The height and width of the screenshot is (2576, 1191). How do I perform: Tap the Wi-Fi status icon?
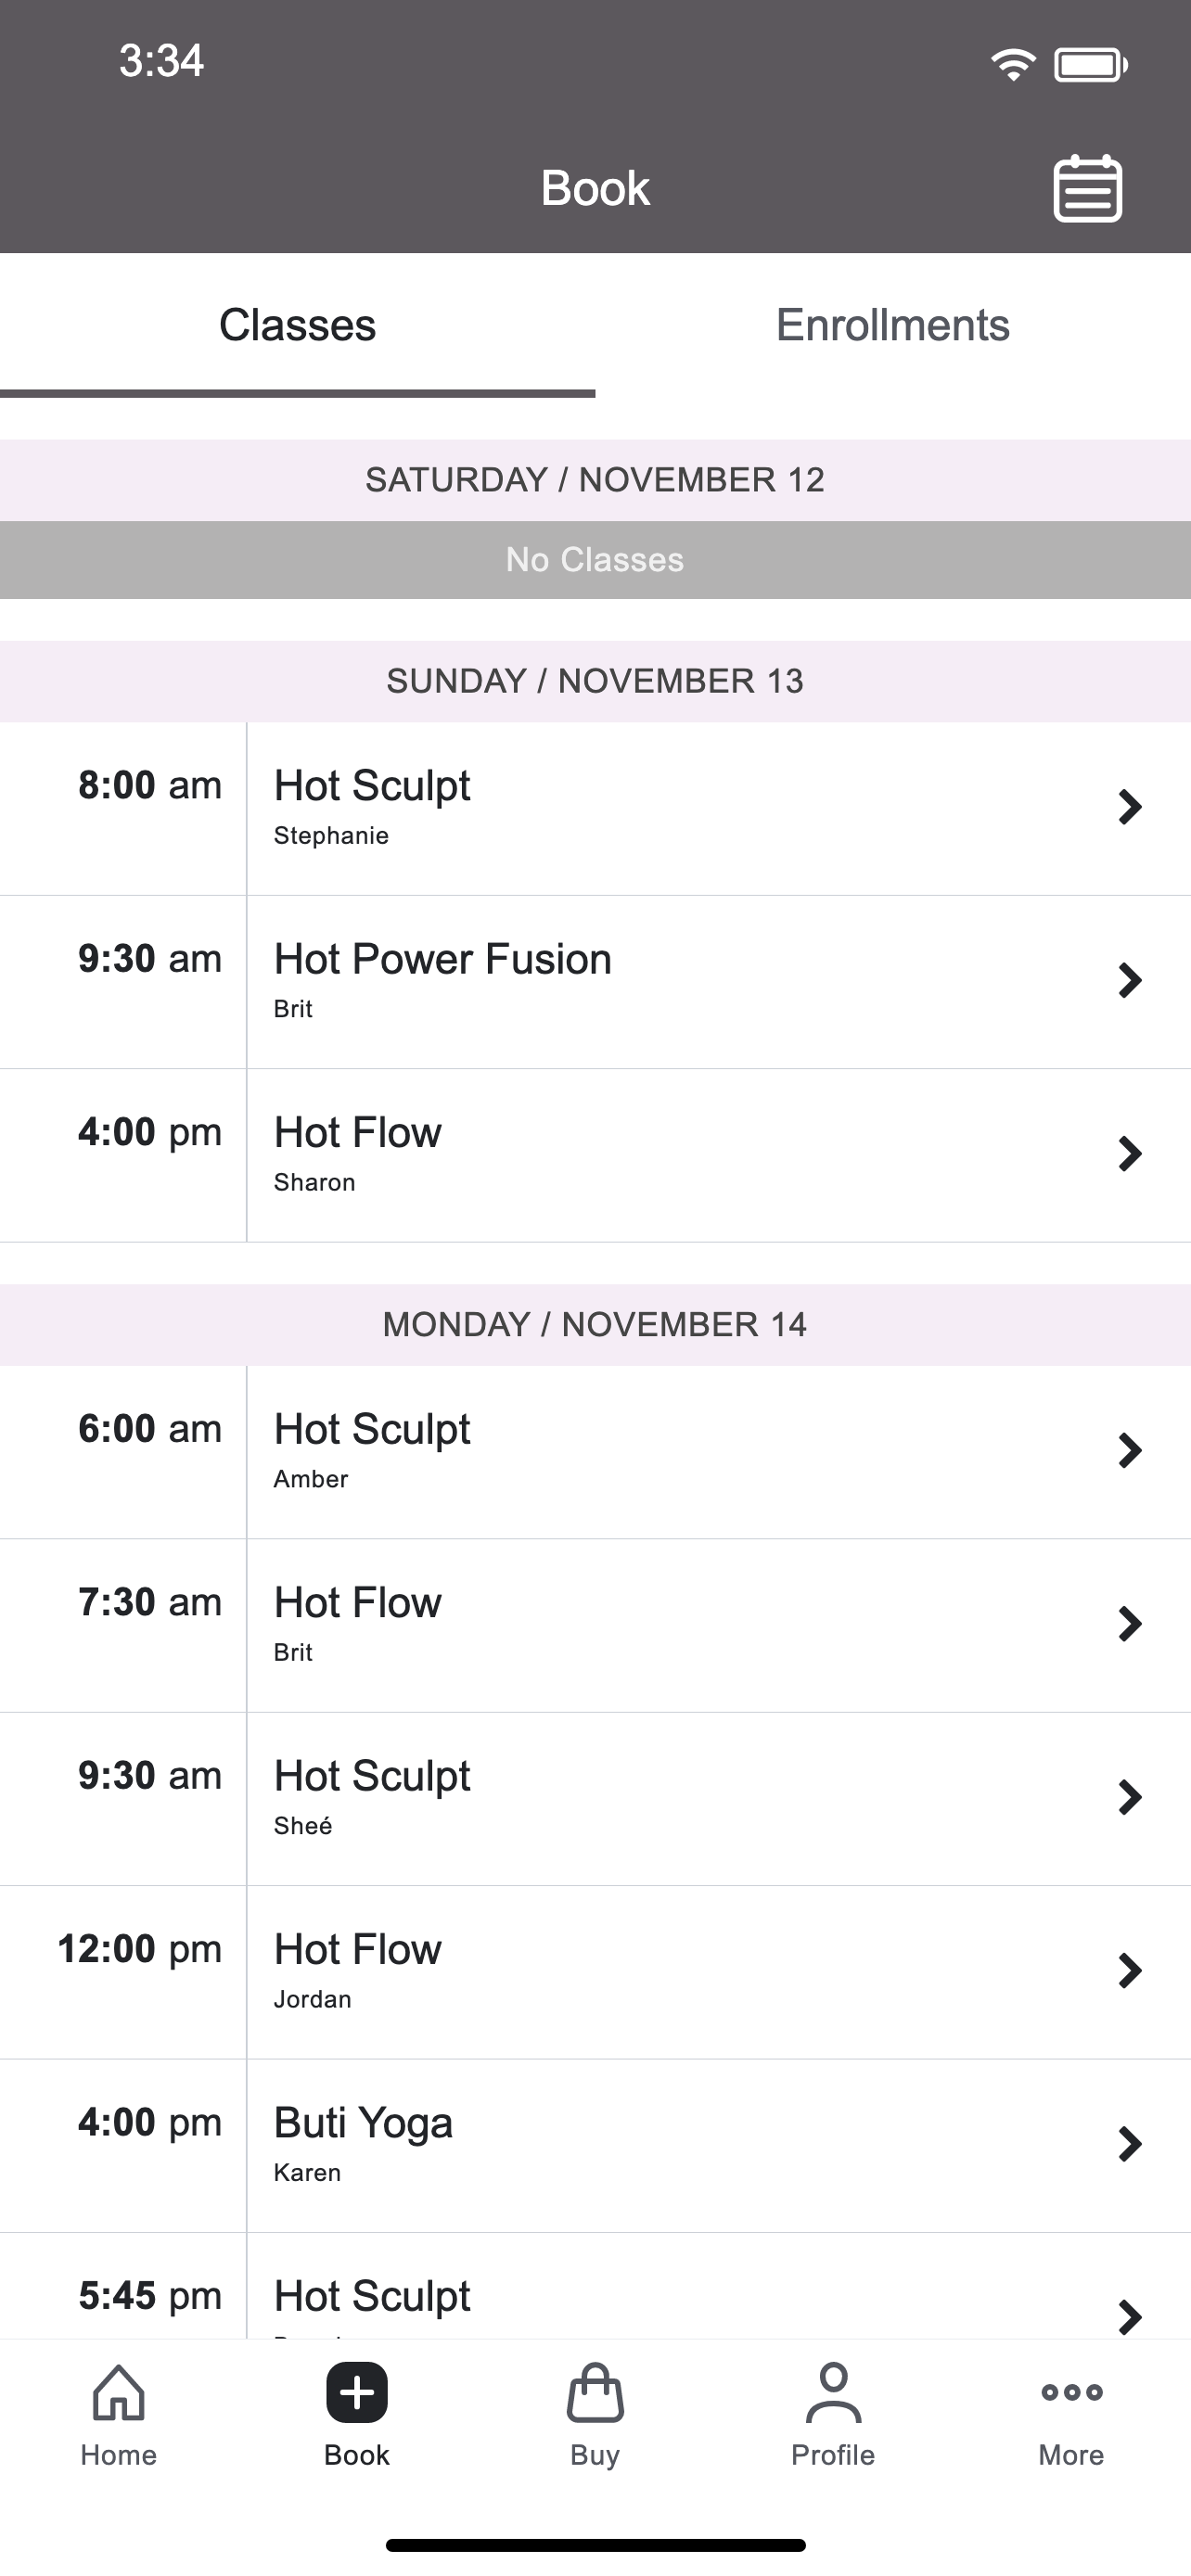coord(1013,65)
